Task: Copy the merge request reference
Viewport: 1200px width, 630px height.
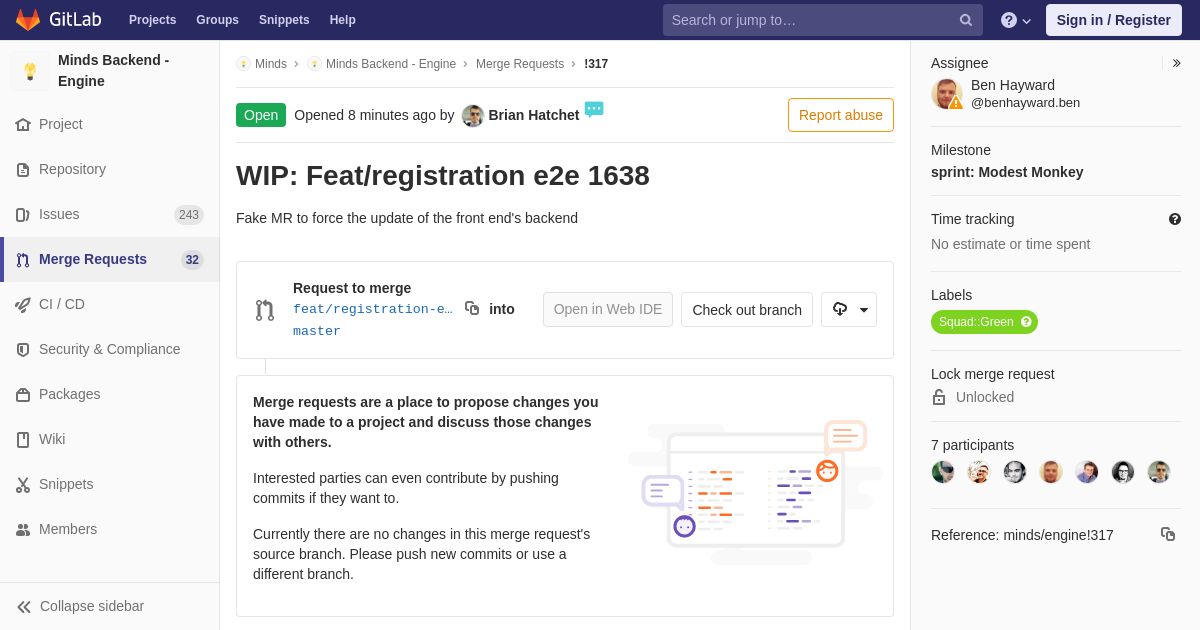Action: point(1167,534)
